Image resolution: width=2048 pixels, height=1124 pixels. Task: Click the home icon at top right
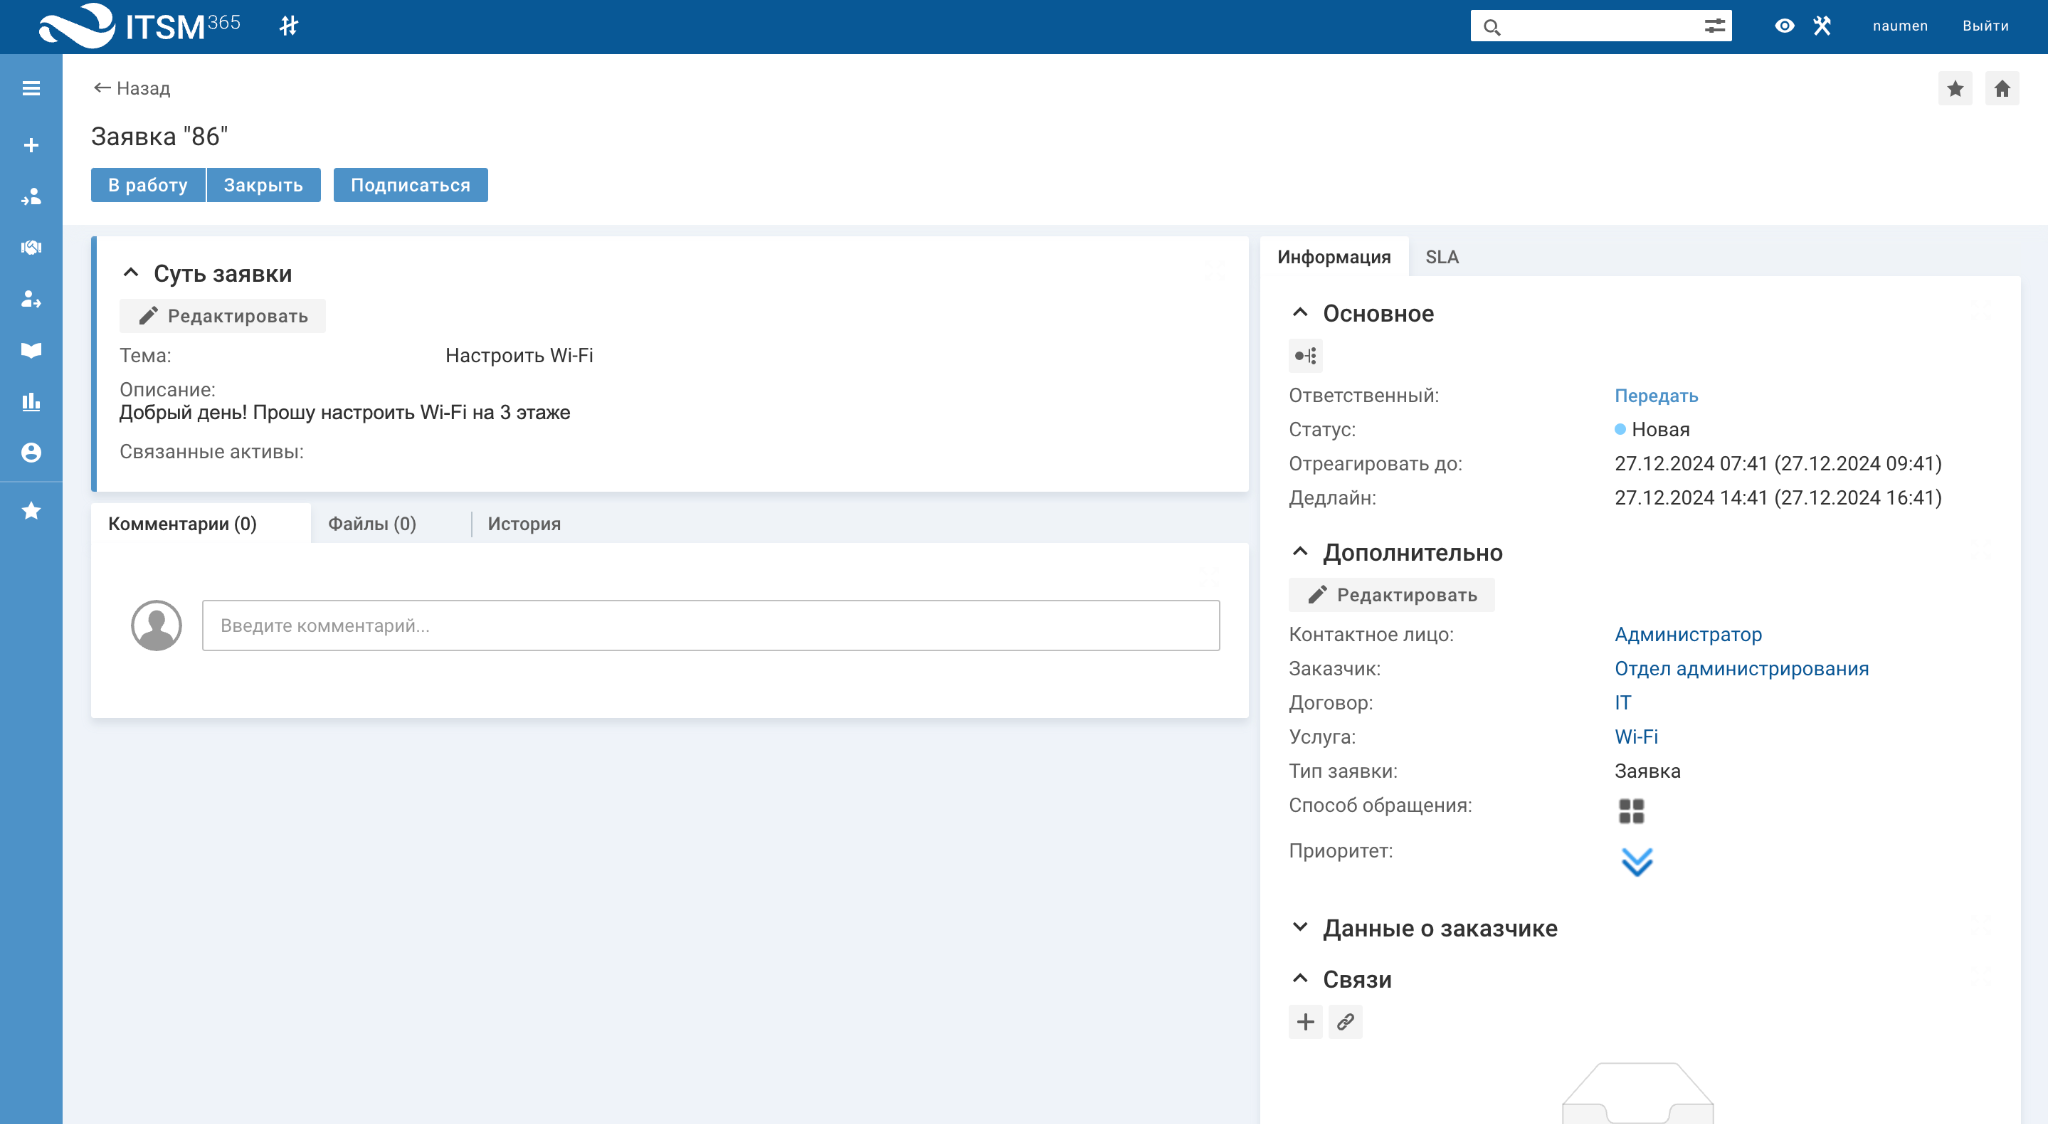[2002, 89]
